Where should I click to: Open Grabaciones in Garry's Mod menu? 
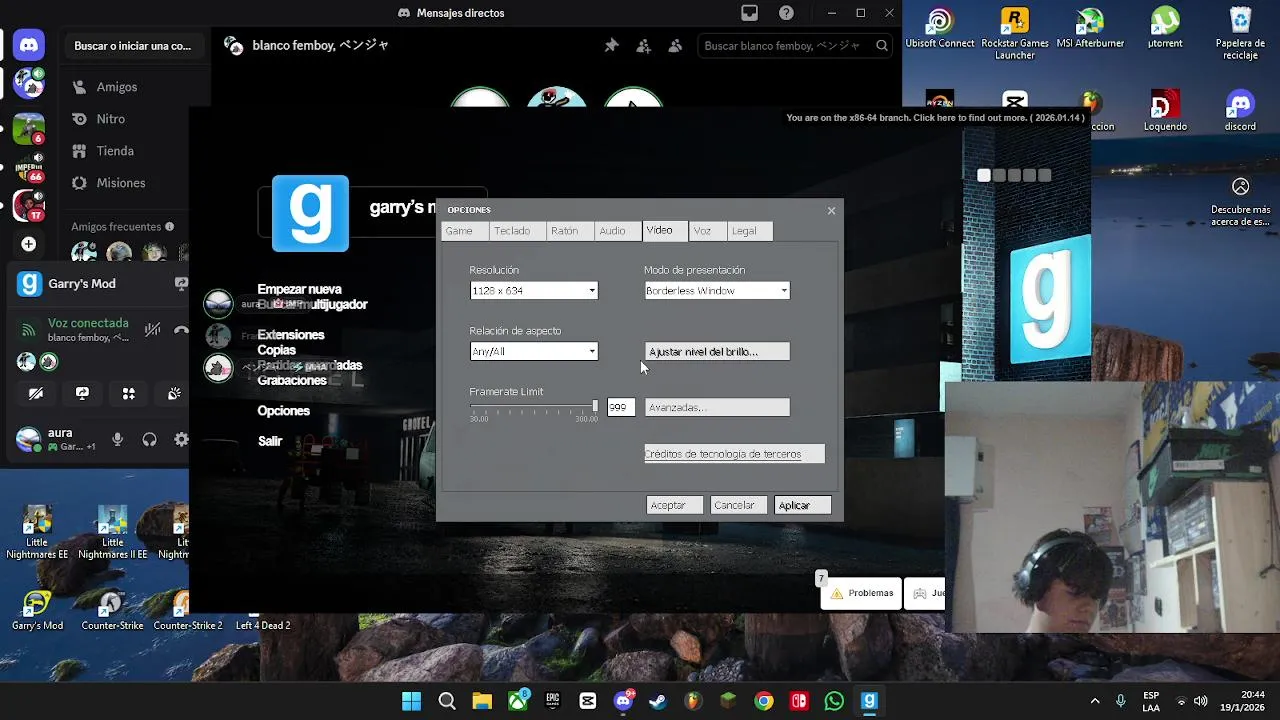[x=292, y=380]
